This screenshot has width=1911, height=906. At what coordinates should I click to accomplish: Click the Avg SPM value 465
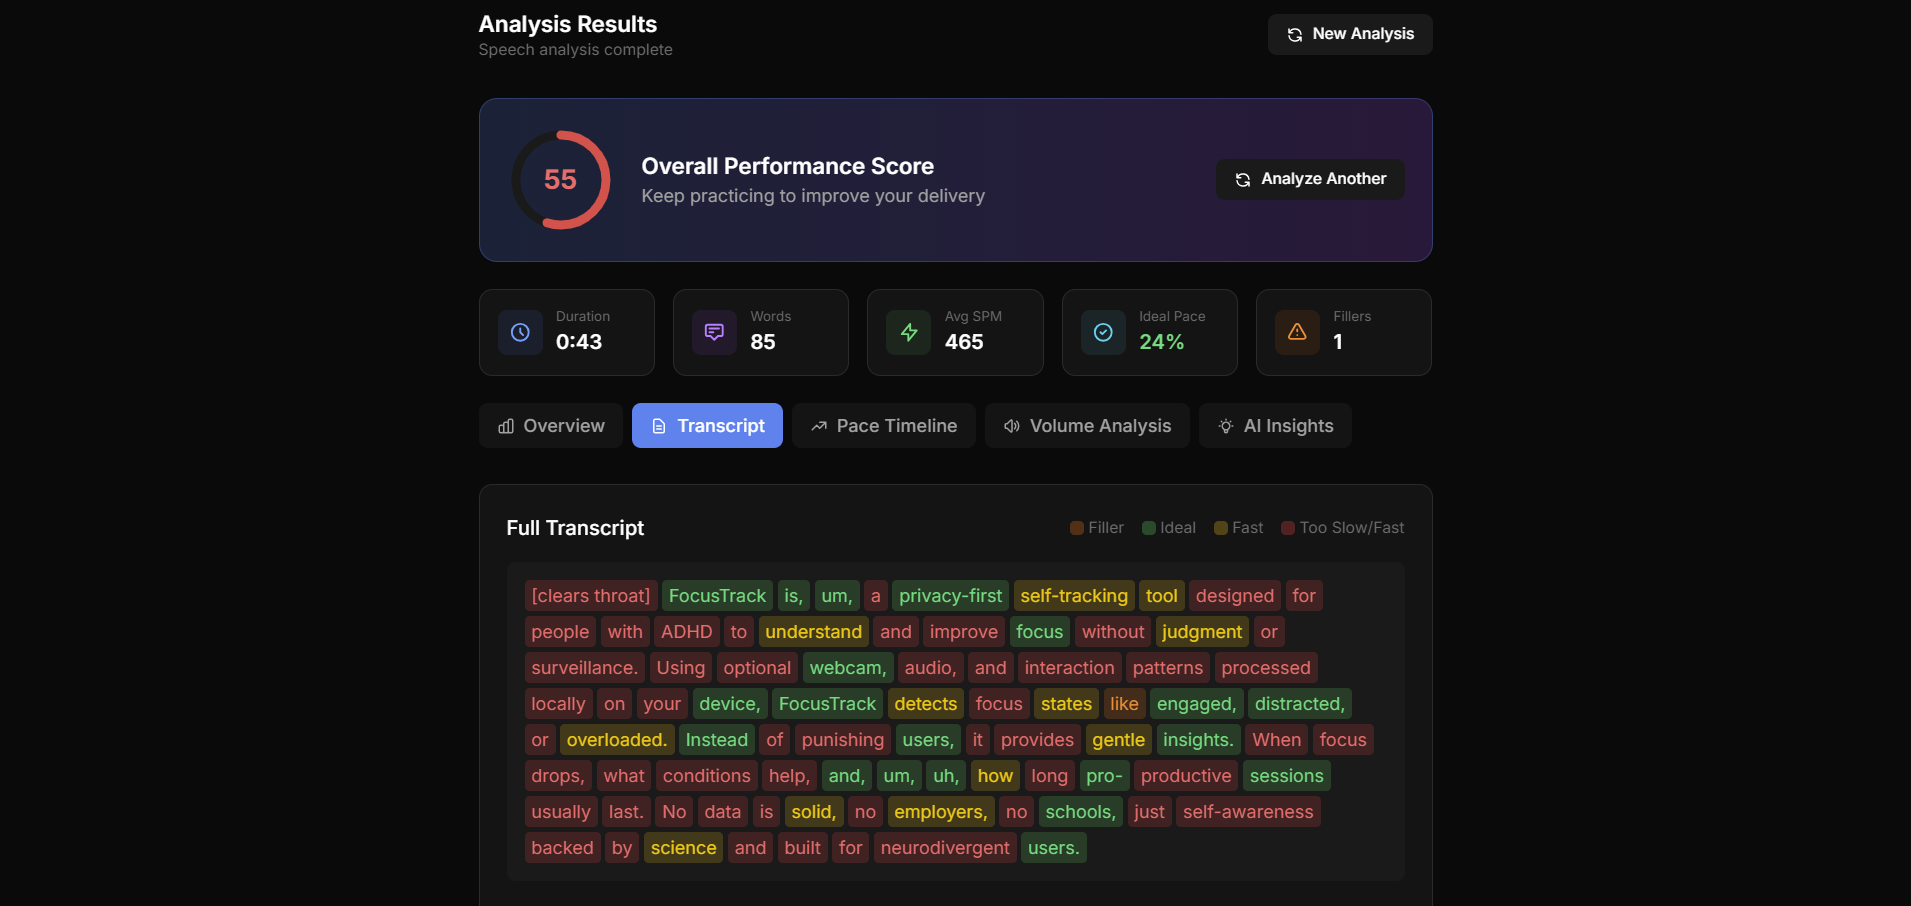[x=964, y=342]
